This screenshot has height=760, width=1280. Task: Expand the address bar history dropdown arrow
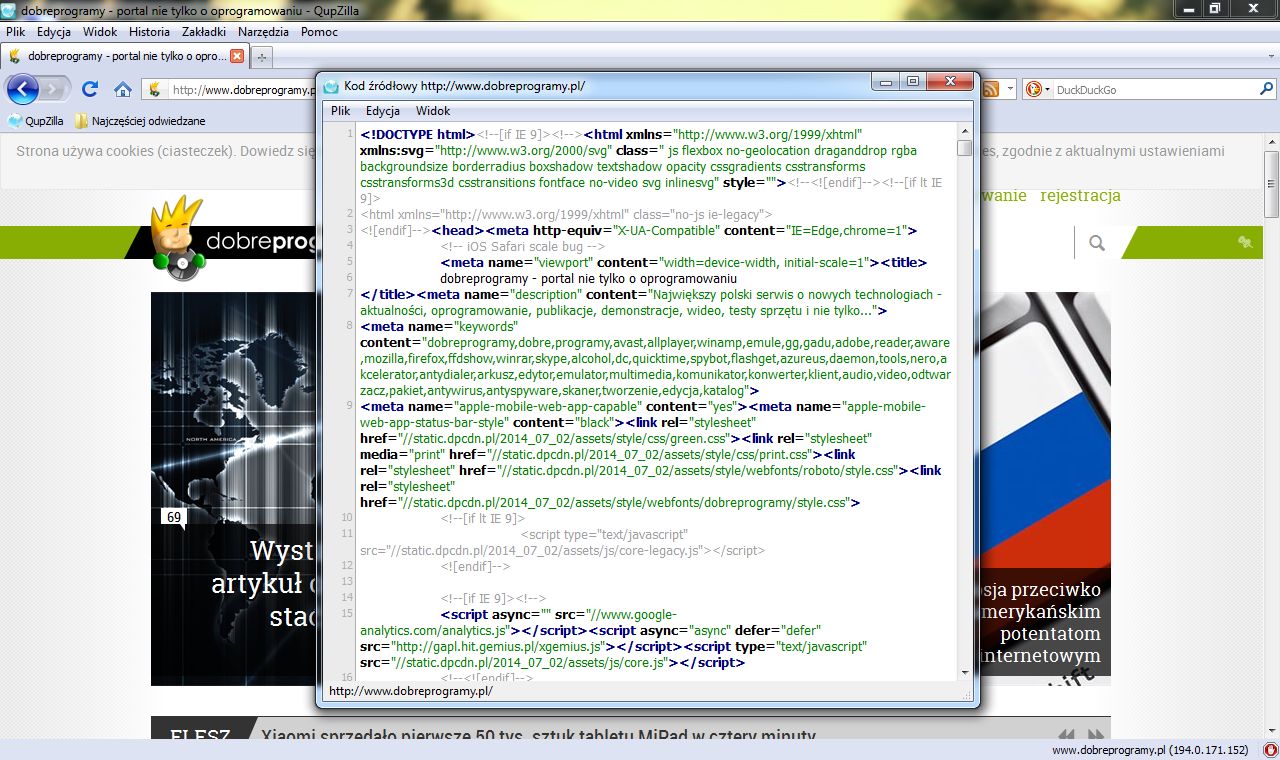[1010, 90]
